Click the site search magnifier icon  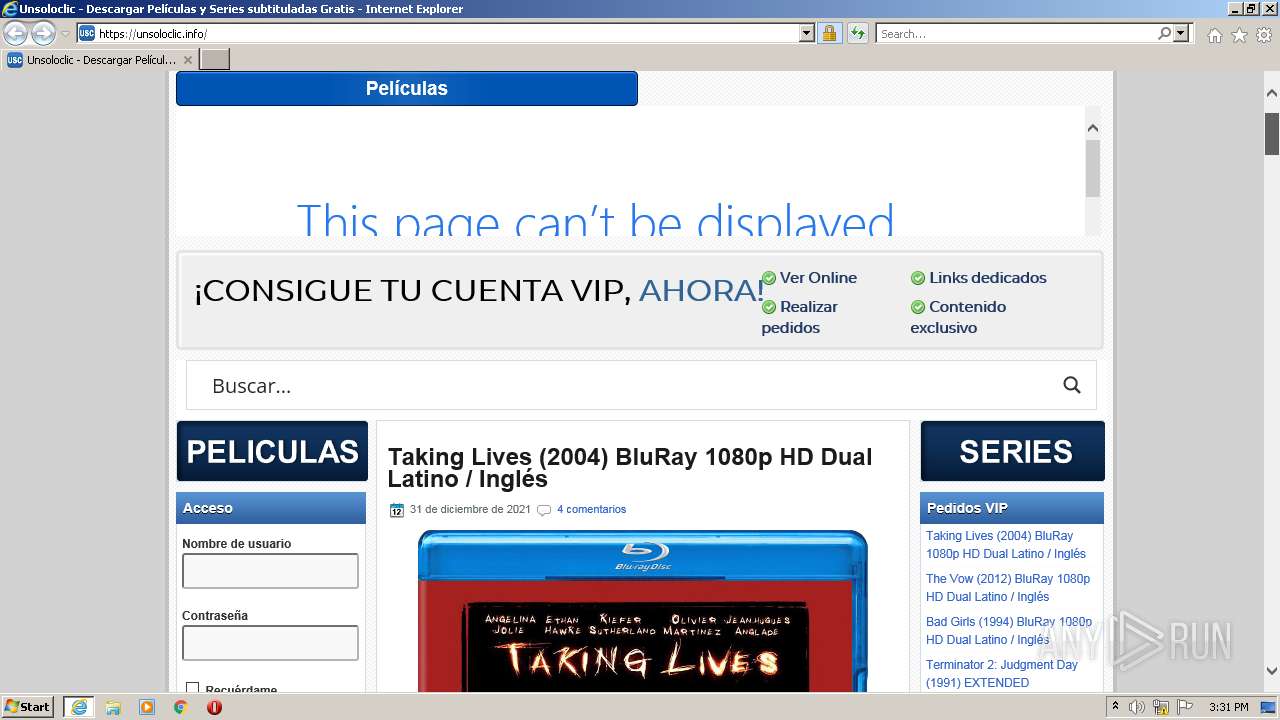1072,386
